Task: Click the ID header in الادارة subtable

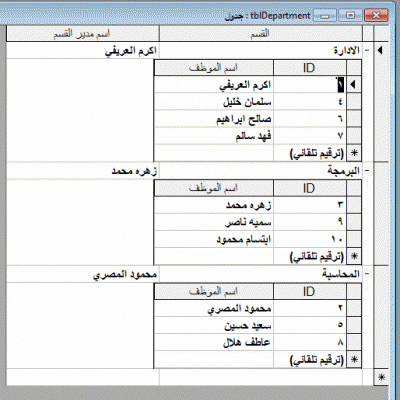Action: 310,68
